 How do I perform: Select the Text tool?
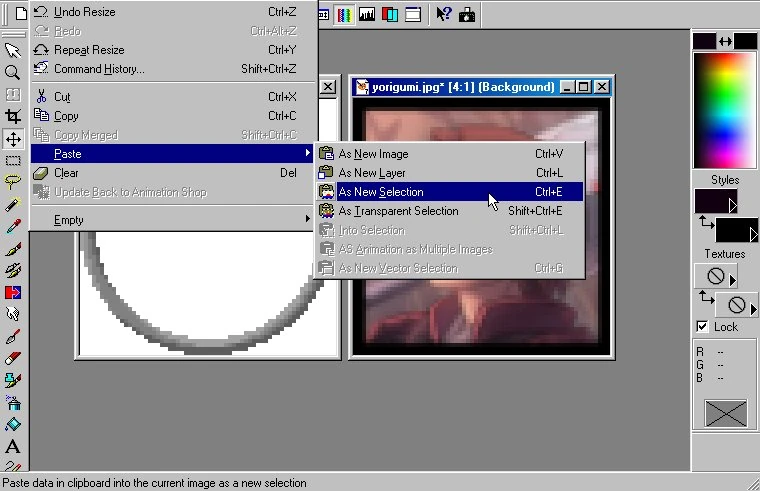pyautogui.click(x=13, y=446)
